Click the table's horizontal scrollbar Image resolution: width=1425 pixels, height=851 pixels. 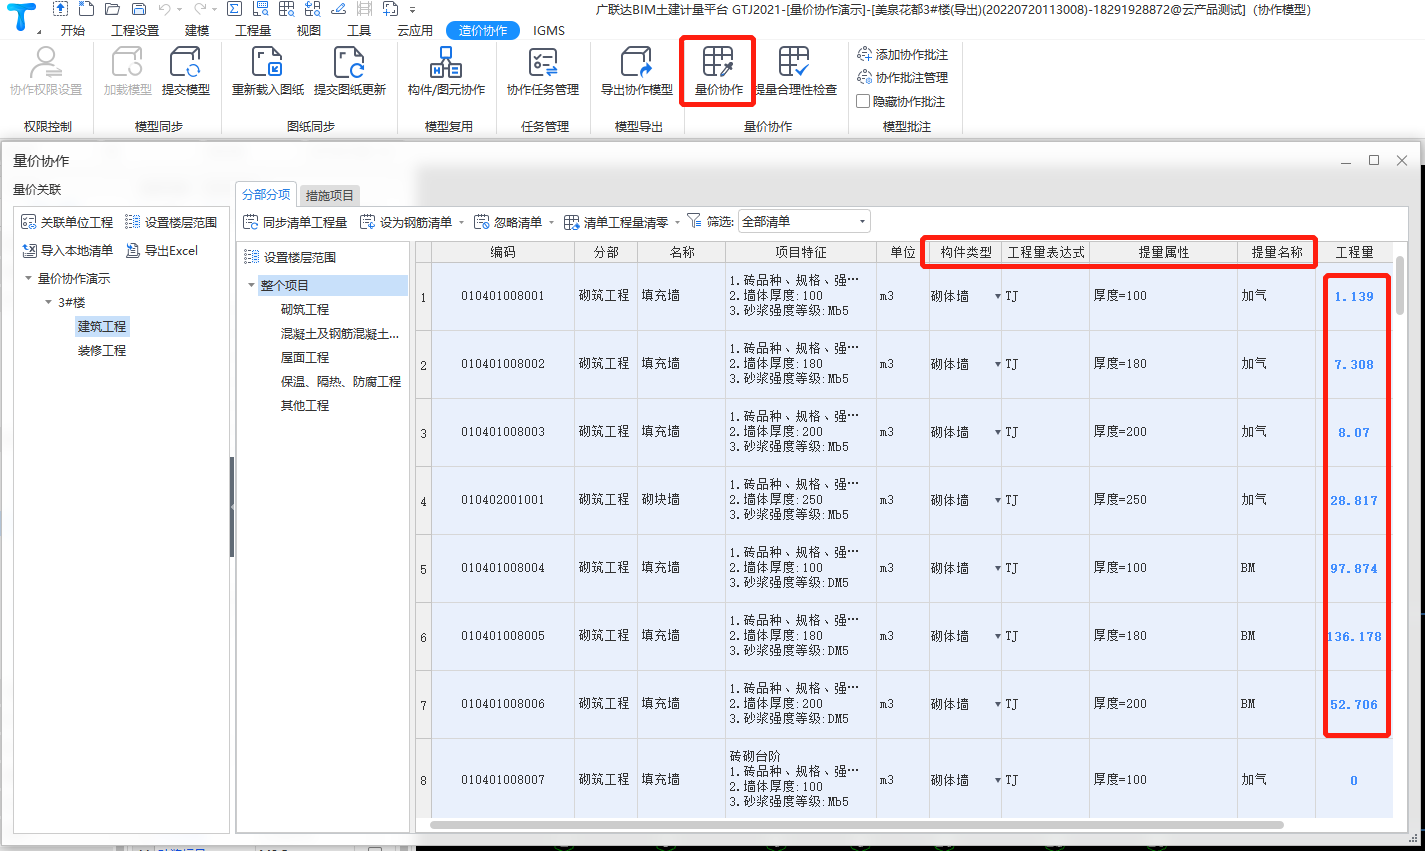point(856,825)
